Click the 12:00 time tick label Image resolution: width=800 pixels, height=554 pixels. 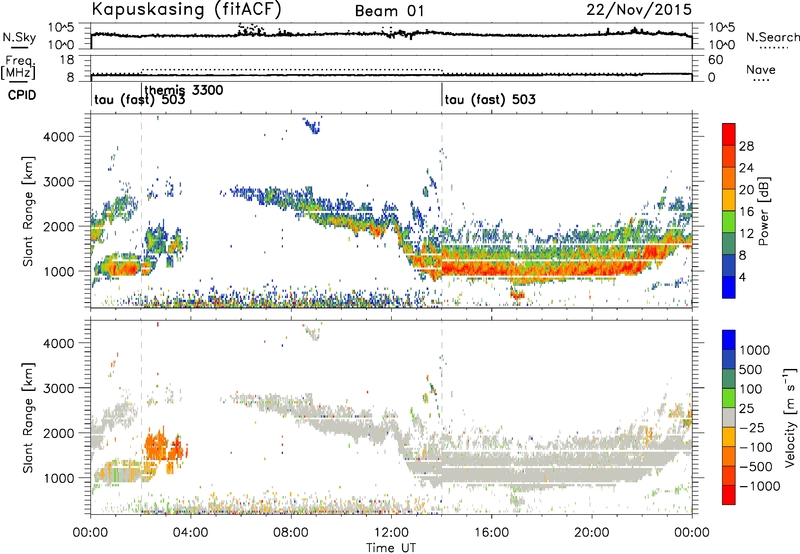[391, 533]
